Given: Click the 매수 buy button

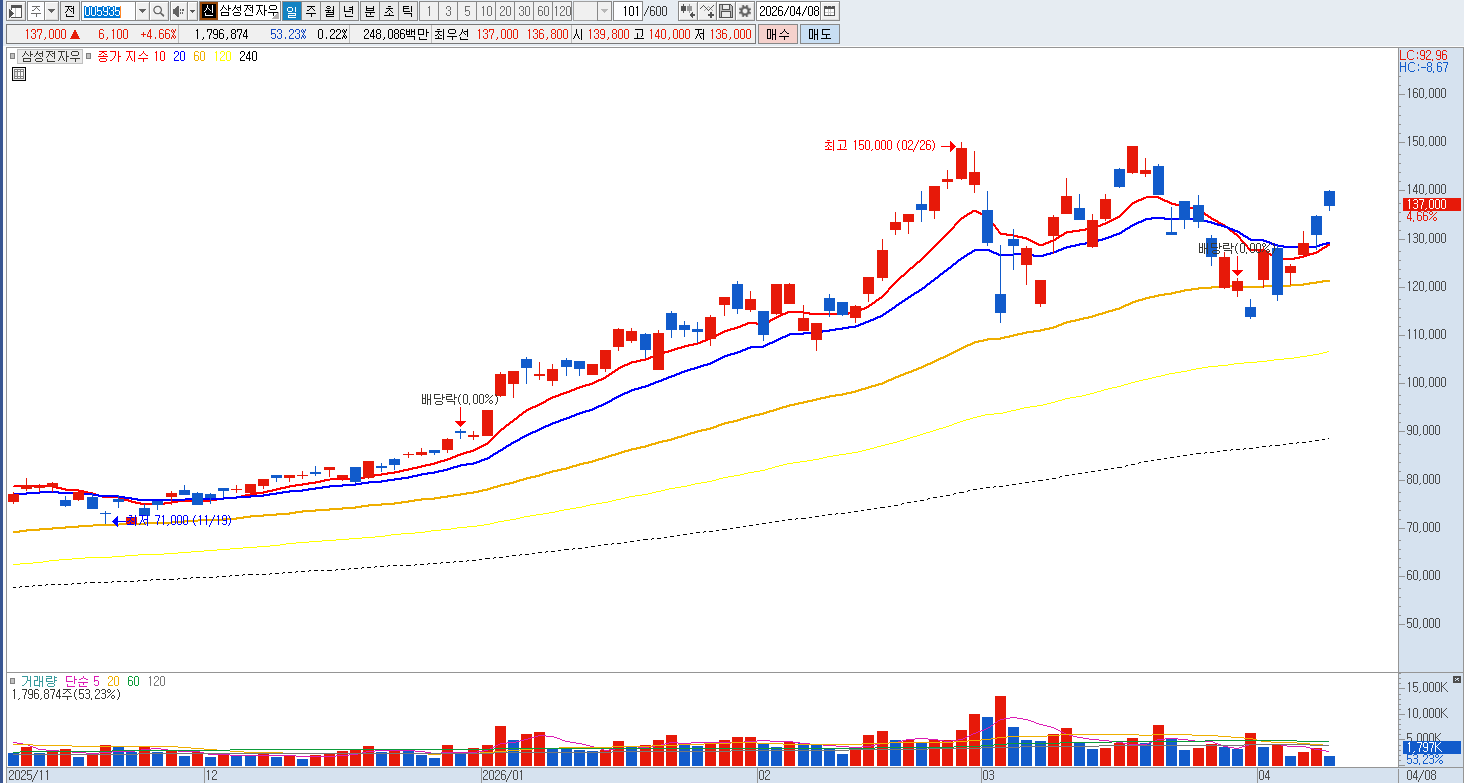Looking at the screenshot, I should pyautogui.click(x=777, y=34).
